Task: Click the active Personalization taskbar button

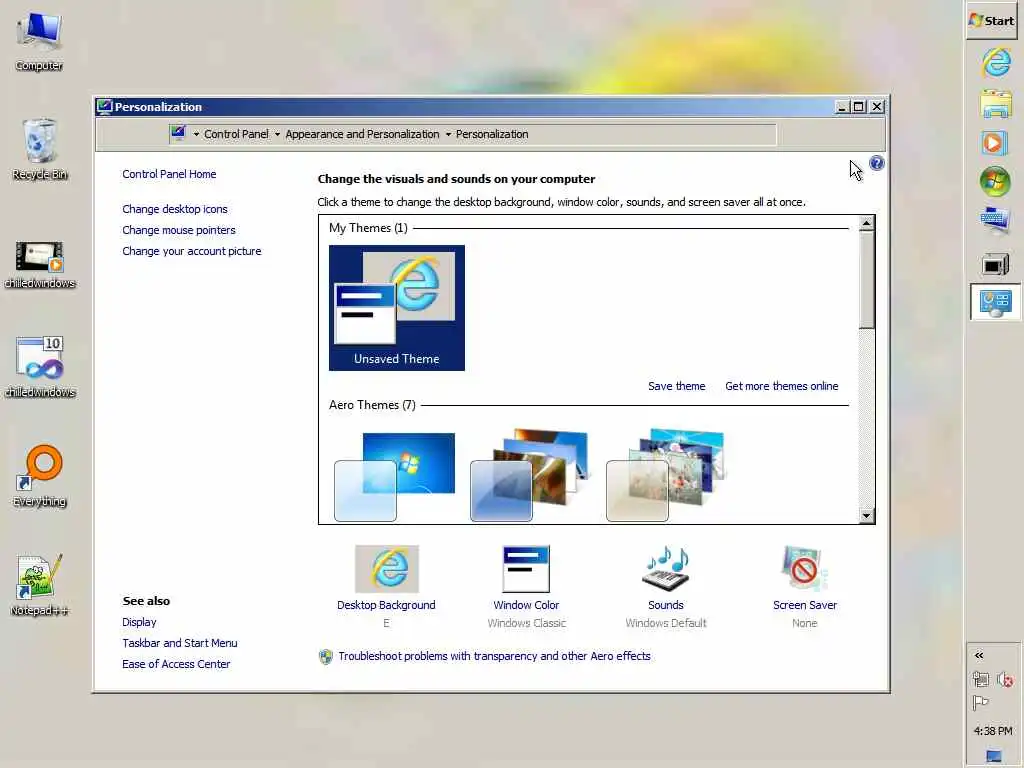Action: [995, 302]
